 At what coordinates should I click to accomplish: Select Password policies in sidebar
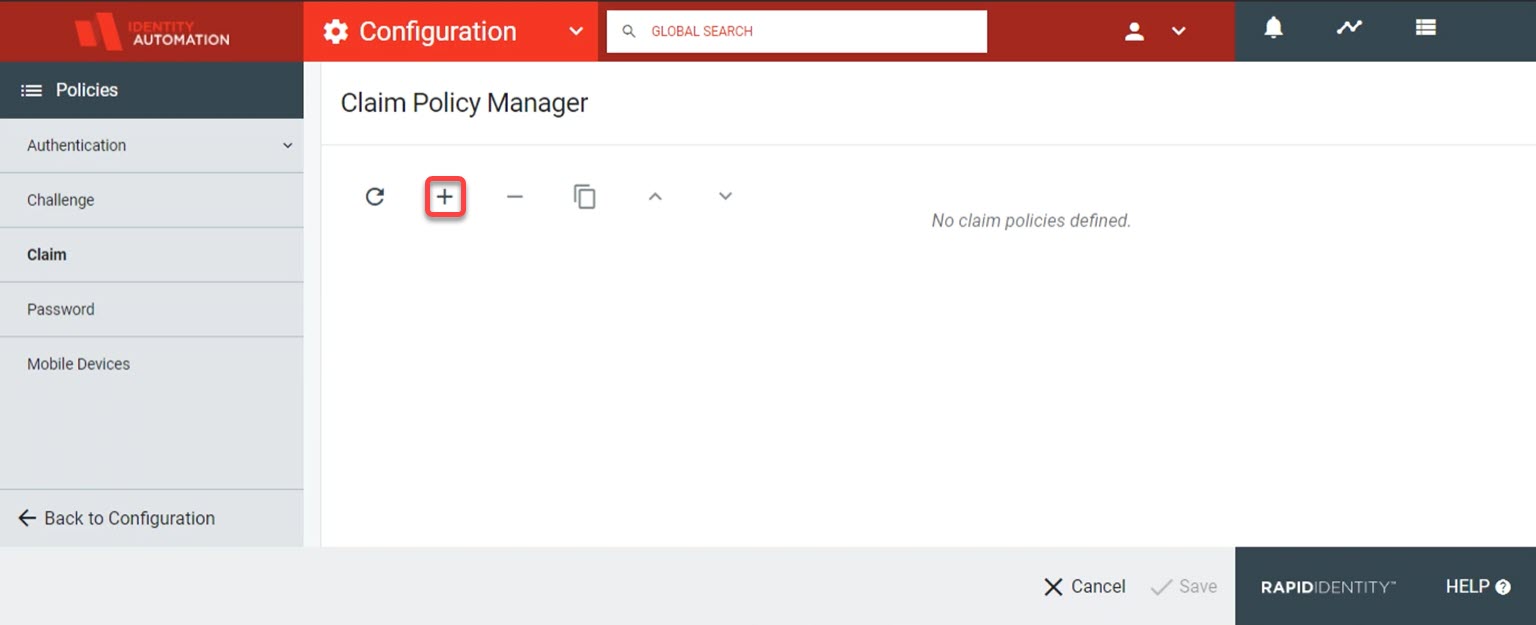(61, 309)
